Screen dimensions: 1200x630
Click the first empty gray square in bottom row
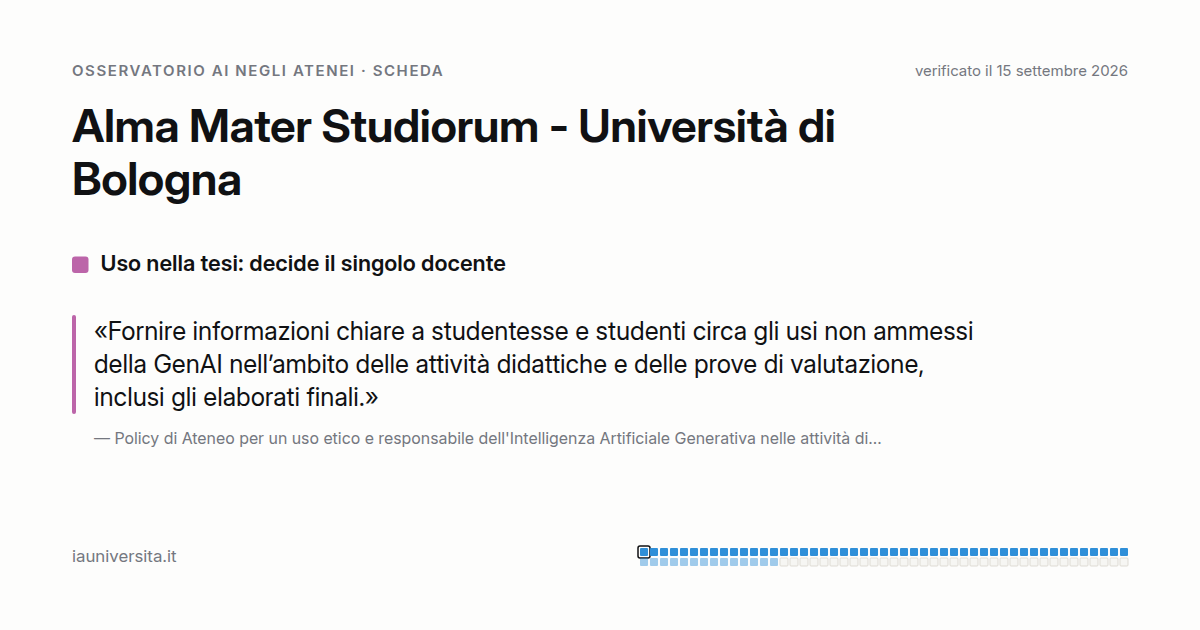tap(784, 562)
